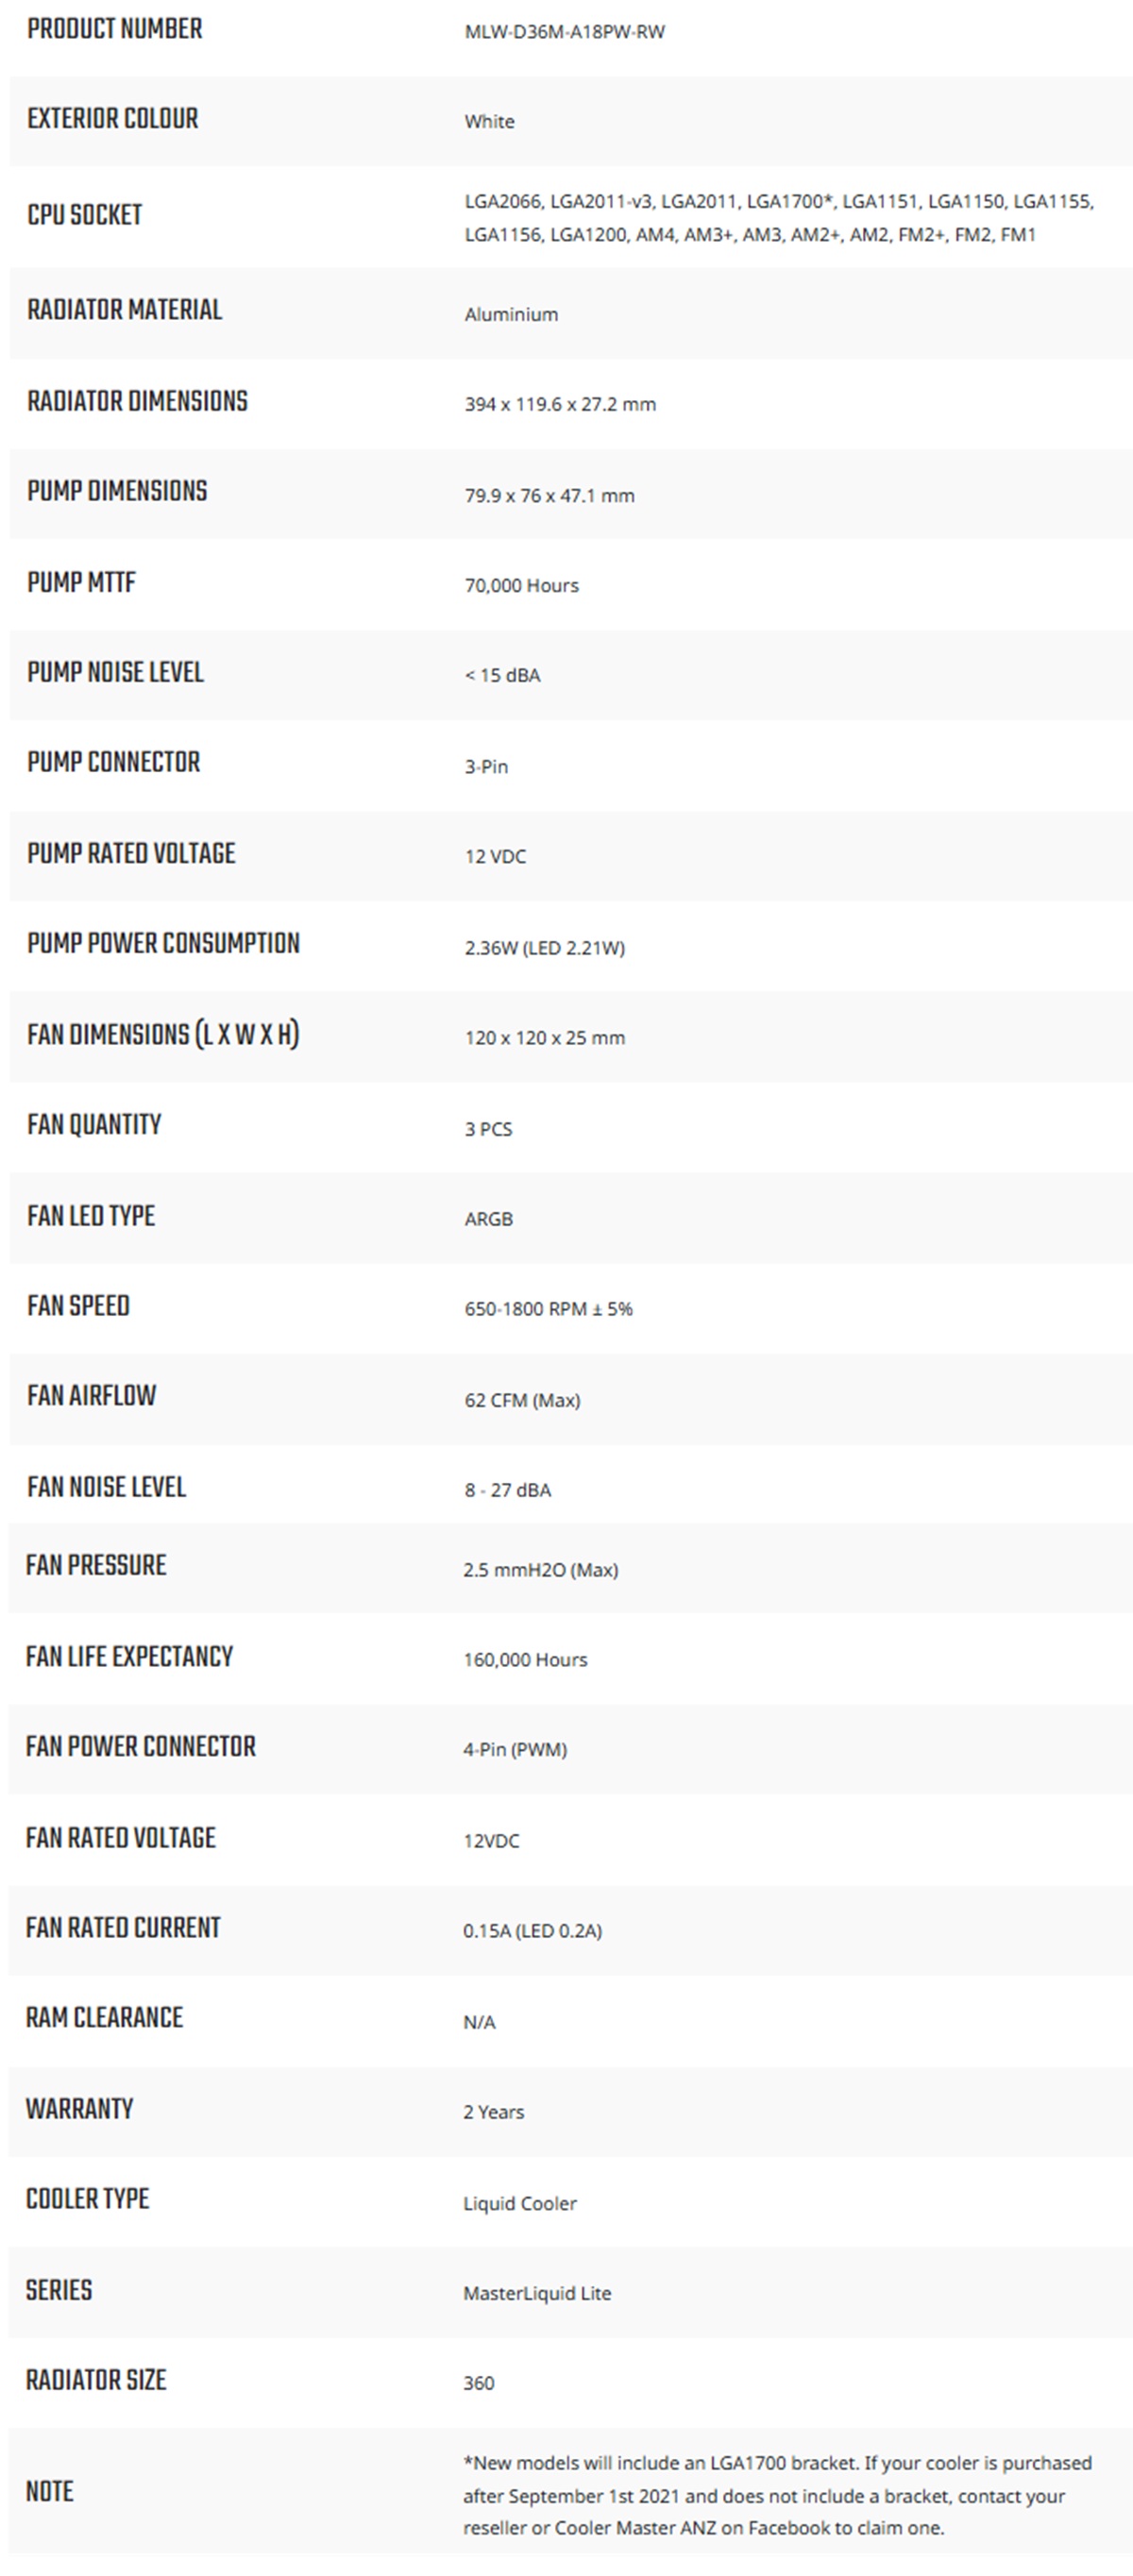
Task: Select the MasterLiquid Lite series text
Action: click(537, 2293)
